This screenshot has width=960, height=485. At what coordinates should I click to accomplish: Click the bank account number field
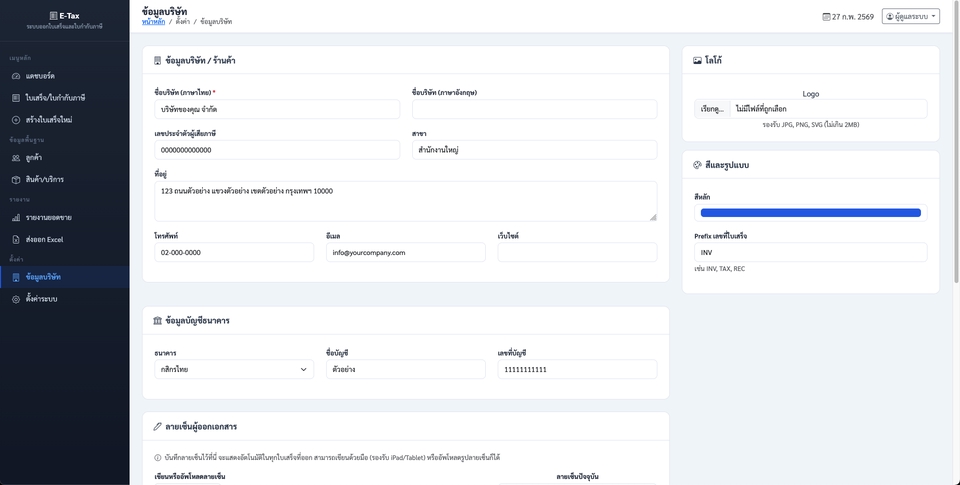click(x=577, y=369)
